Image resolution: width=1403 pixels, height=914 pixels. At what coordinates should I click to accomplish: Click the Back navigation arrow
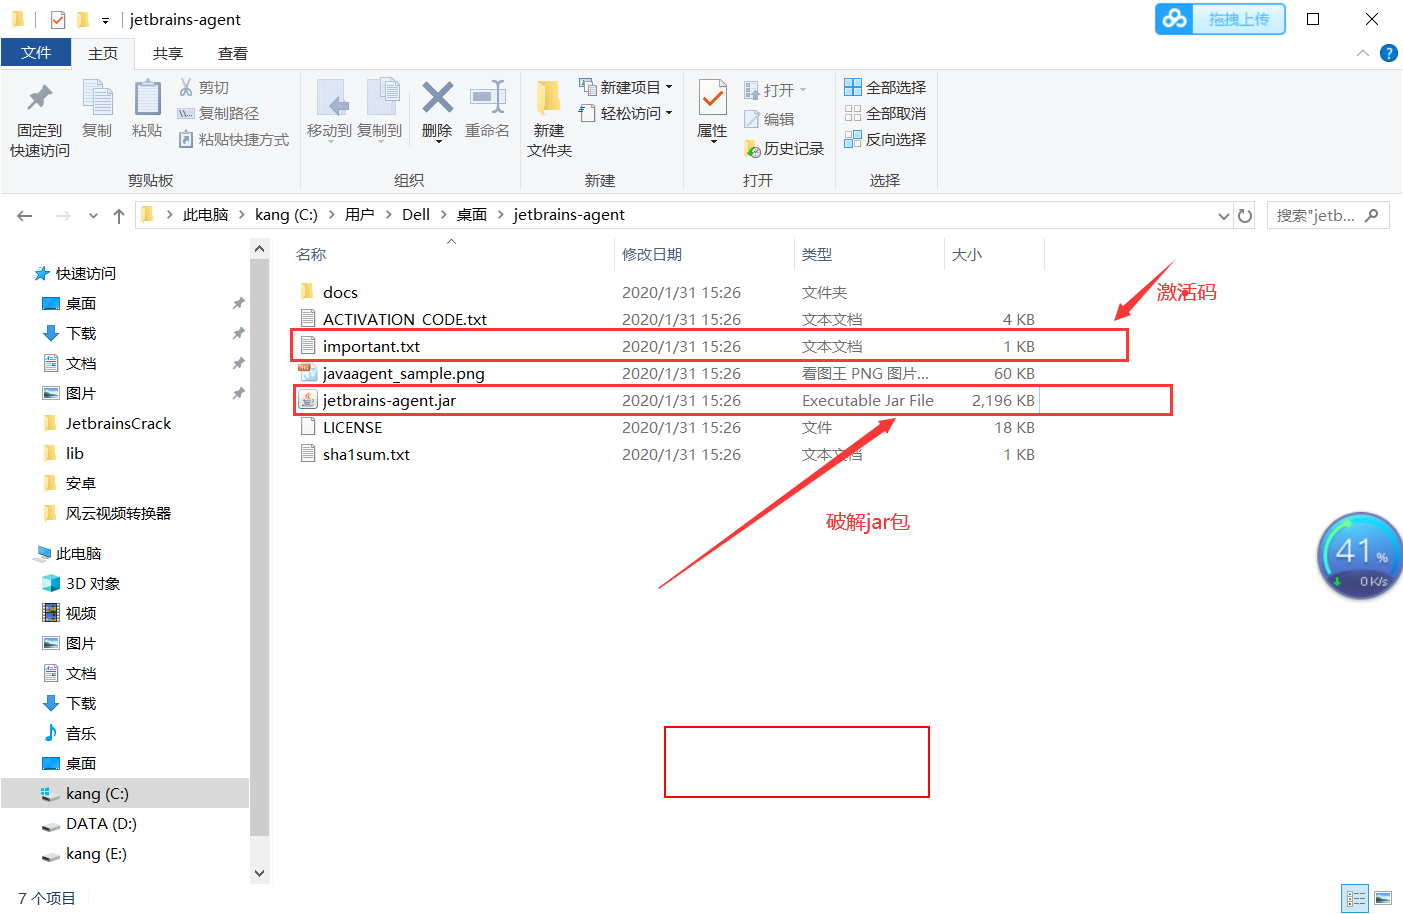point(25,215)
